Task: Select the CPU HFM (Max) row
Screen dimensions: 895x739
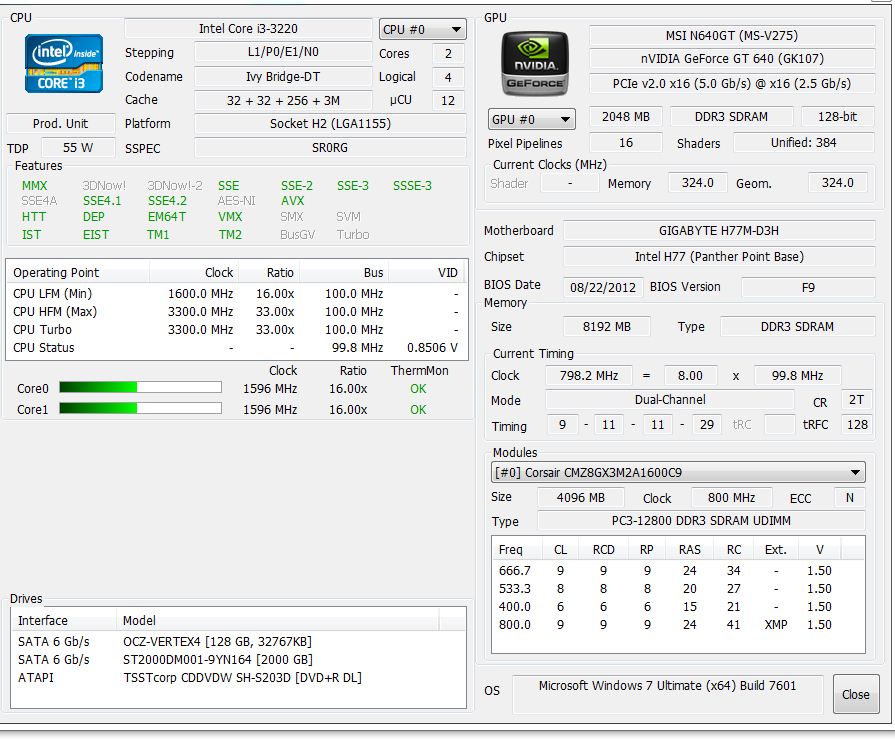Action: (236, 312)
